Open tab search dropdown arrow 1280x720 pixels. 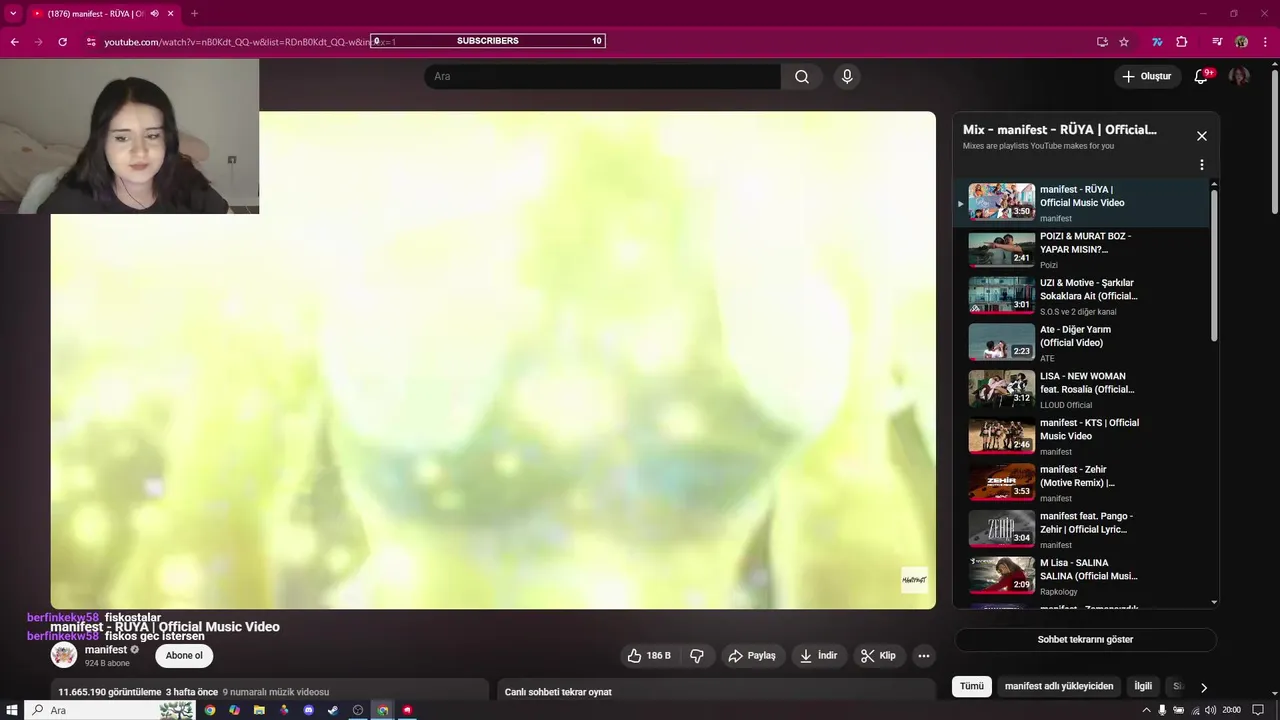click(x=13, y=14)
